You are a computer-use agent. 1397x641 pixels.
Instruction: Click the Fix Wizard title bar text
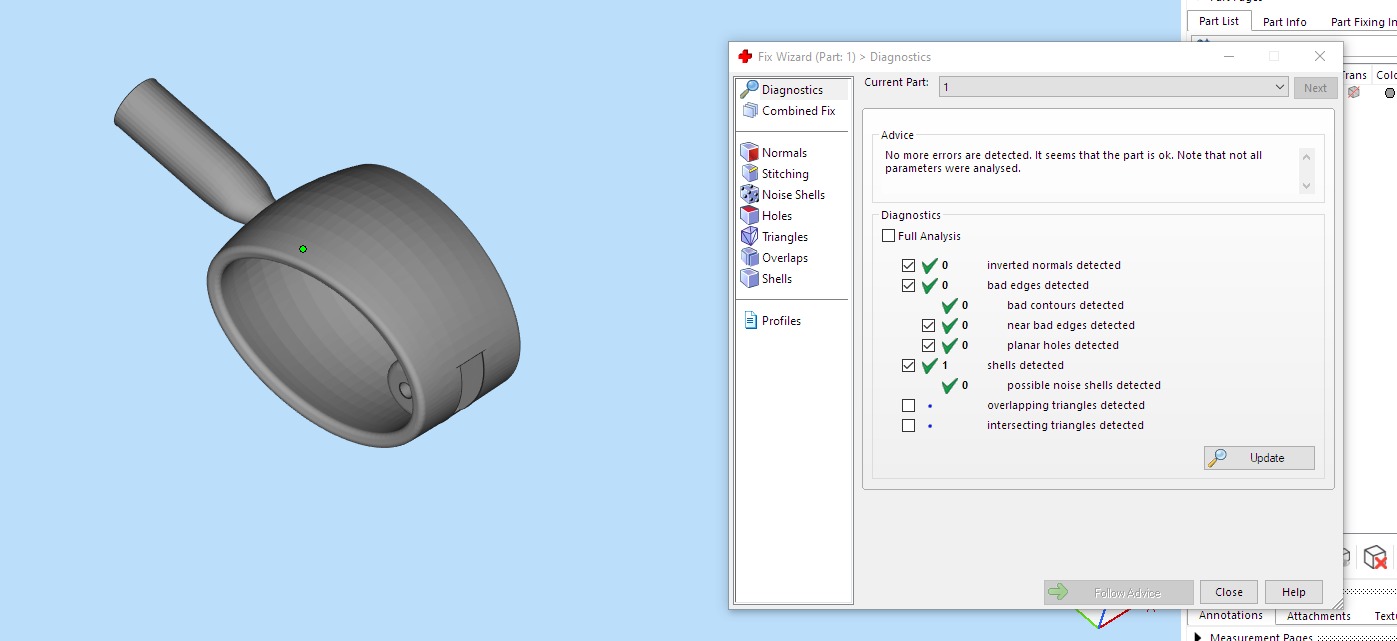(x=844, y=57)
